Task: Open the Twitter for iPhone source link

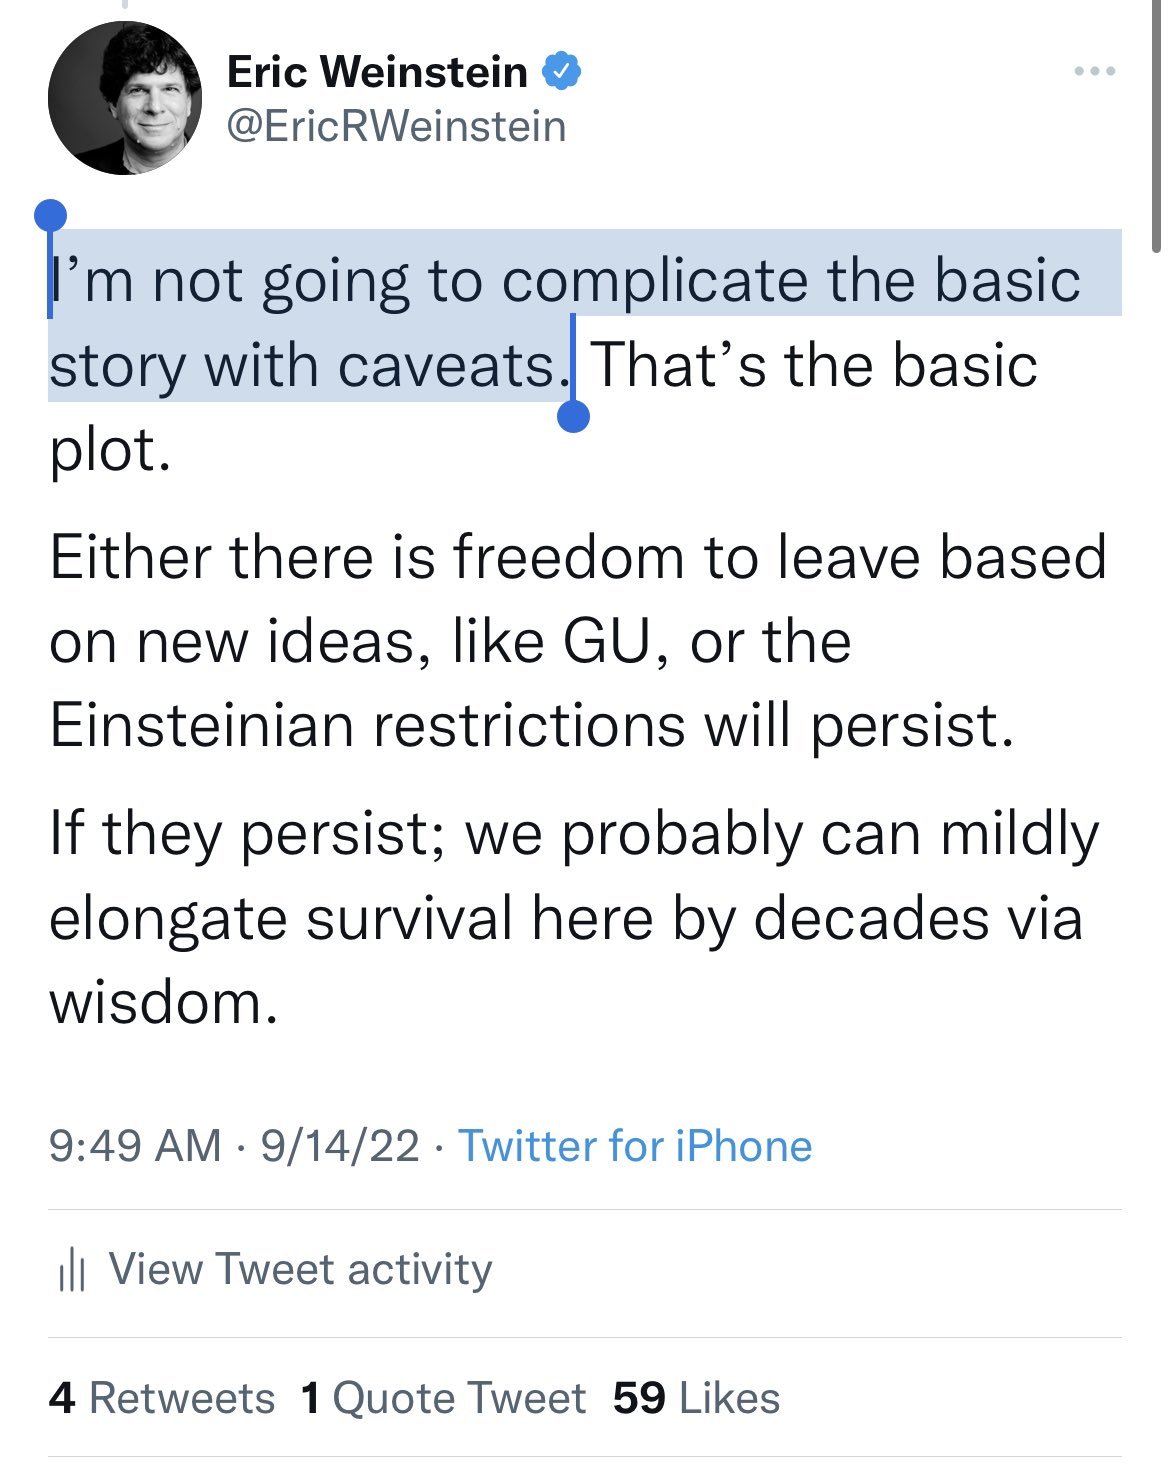Action: [x=635, y=1146]
